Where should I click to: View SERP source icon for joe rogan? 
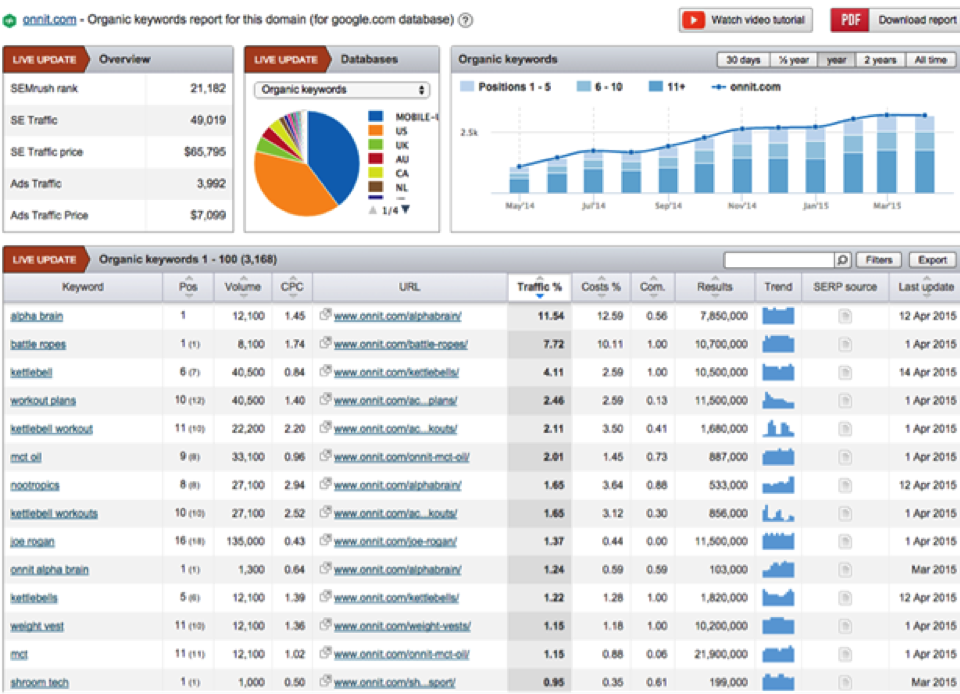point(845,542)
